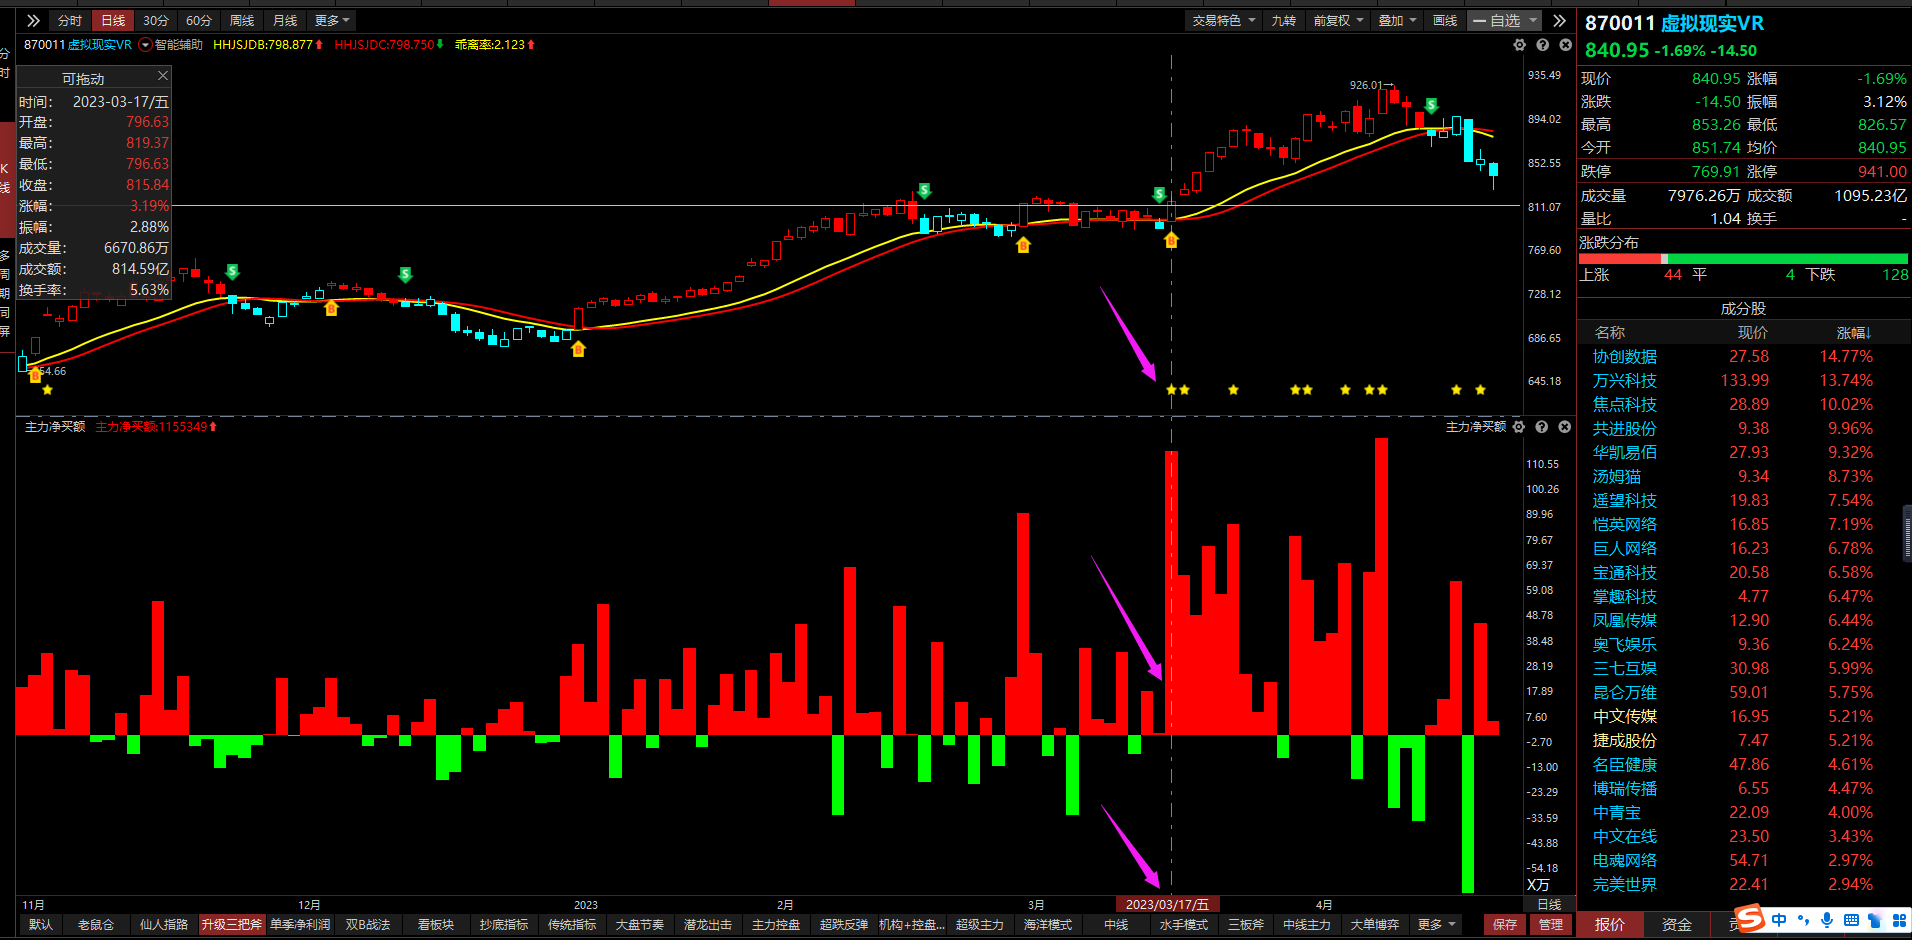Select the 超级主力 template

click(980, 924)
